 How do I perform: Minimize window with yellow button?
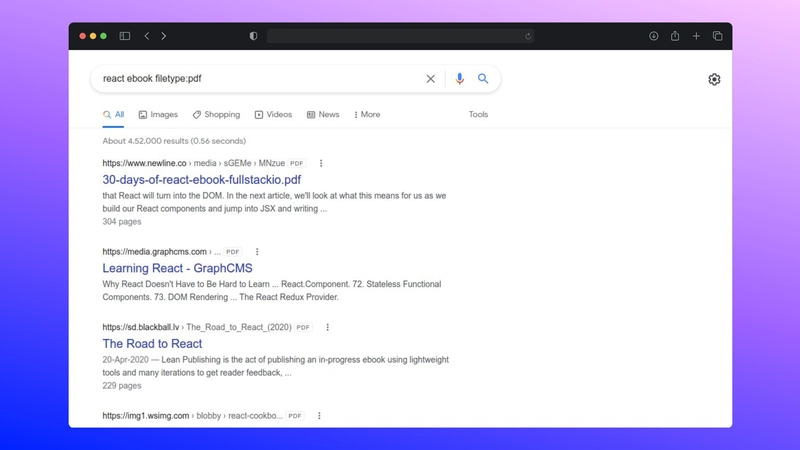pos(93,36)
